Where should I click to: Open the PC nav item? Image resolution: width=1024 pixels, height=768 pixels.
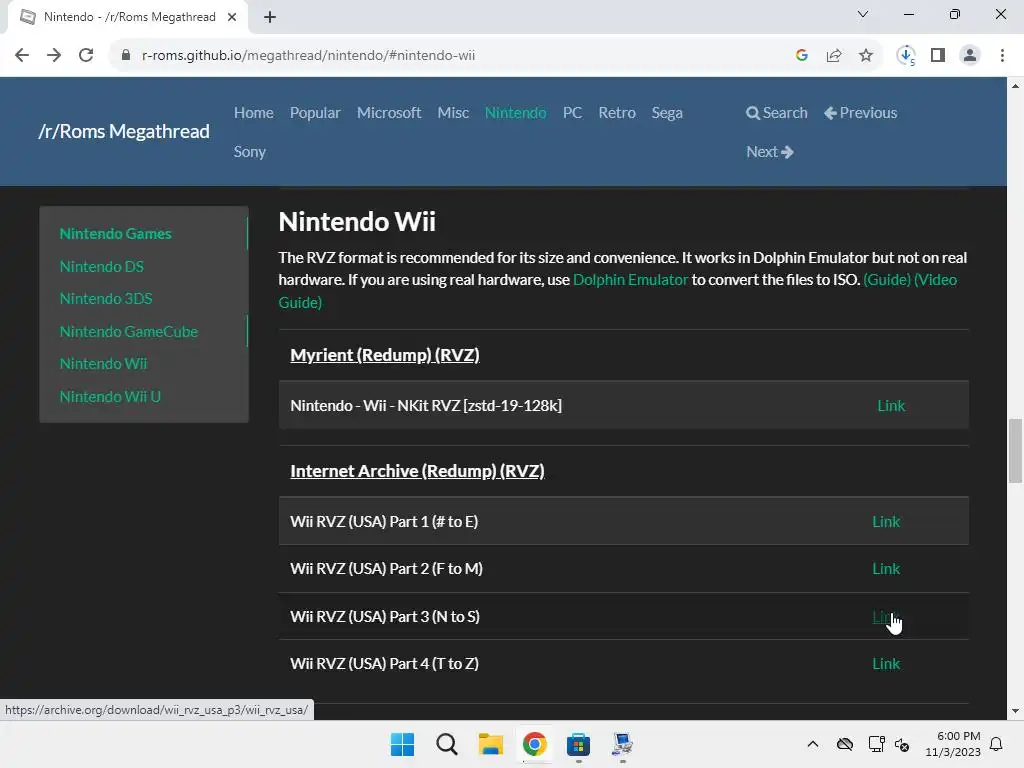572,112
